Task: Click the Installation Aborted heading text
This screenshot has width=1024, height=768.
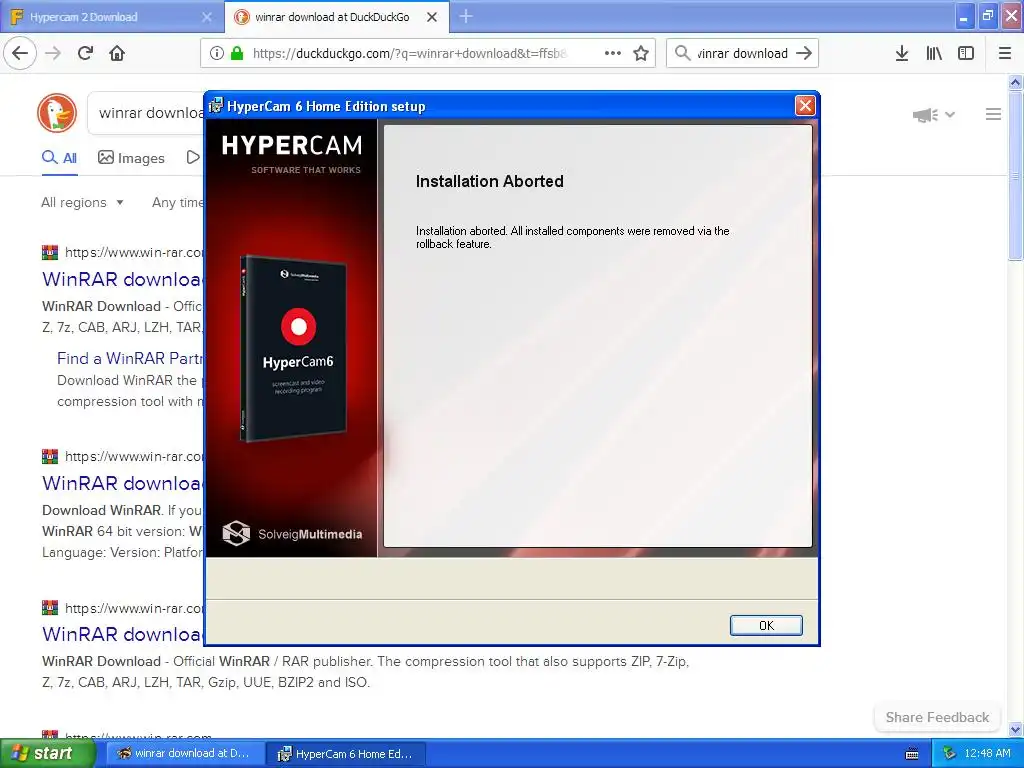Action: [x=489, y=181]
